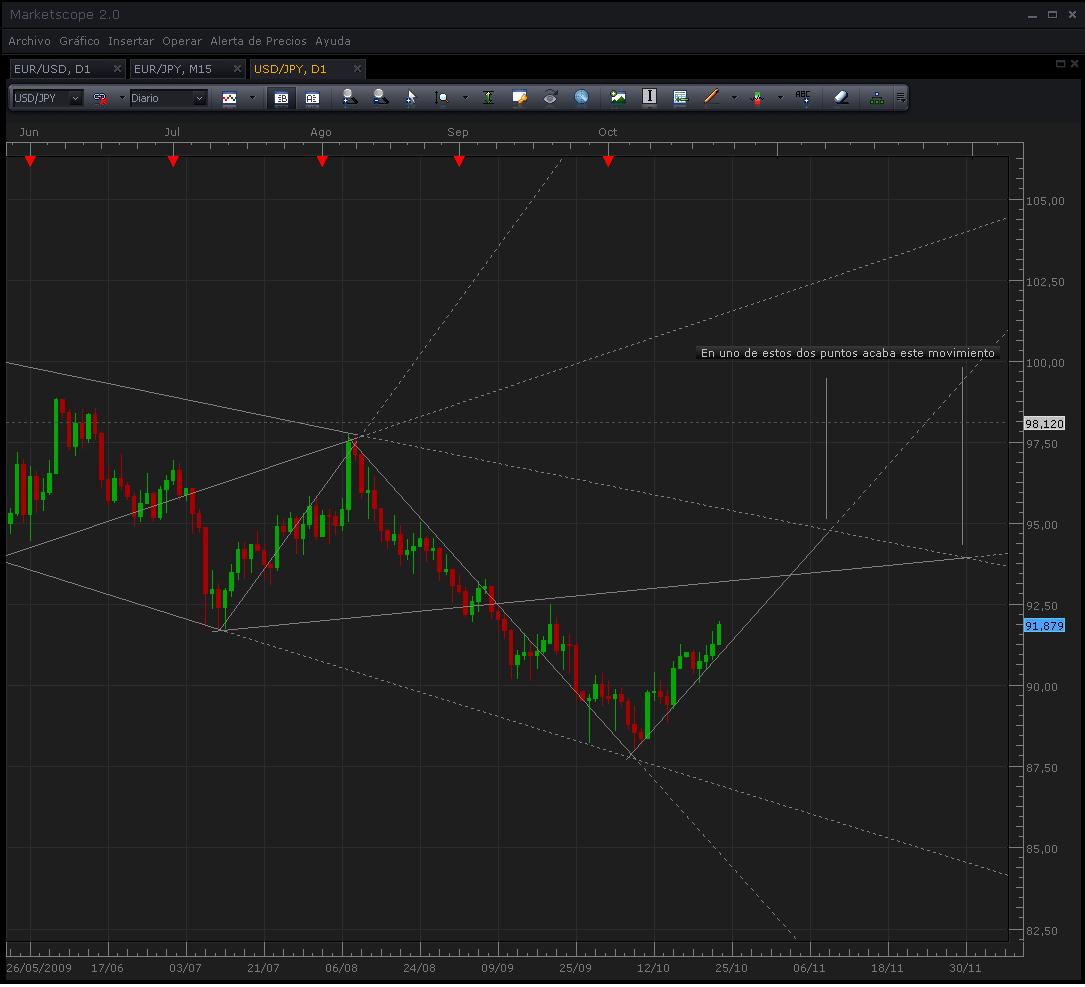
Task: Click the red Jun marker triangle
Action: 30,161
